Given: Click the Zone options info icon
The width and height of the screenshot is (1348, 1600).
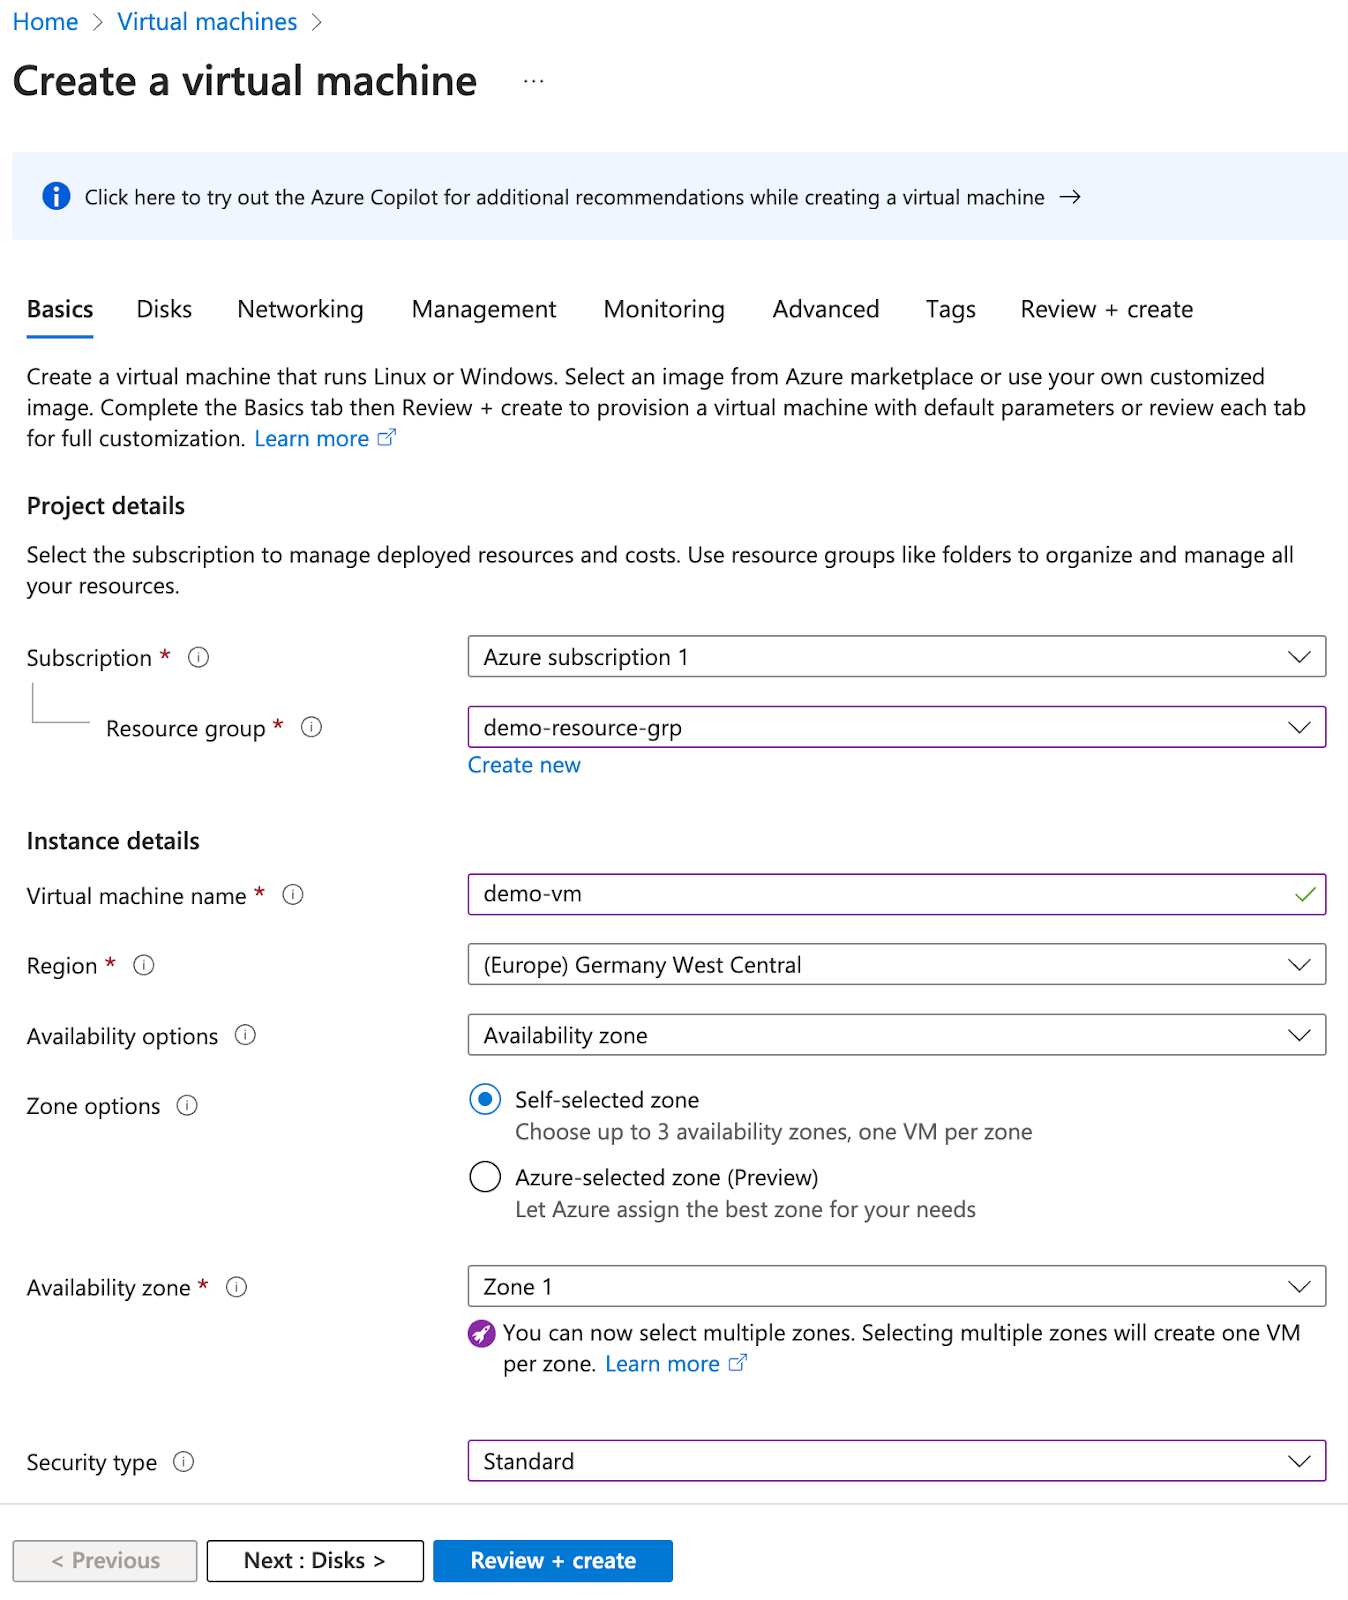Looking at the screenshot, I should [186, 1106].
